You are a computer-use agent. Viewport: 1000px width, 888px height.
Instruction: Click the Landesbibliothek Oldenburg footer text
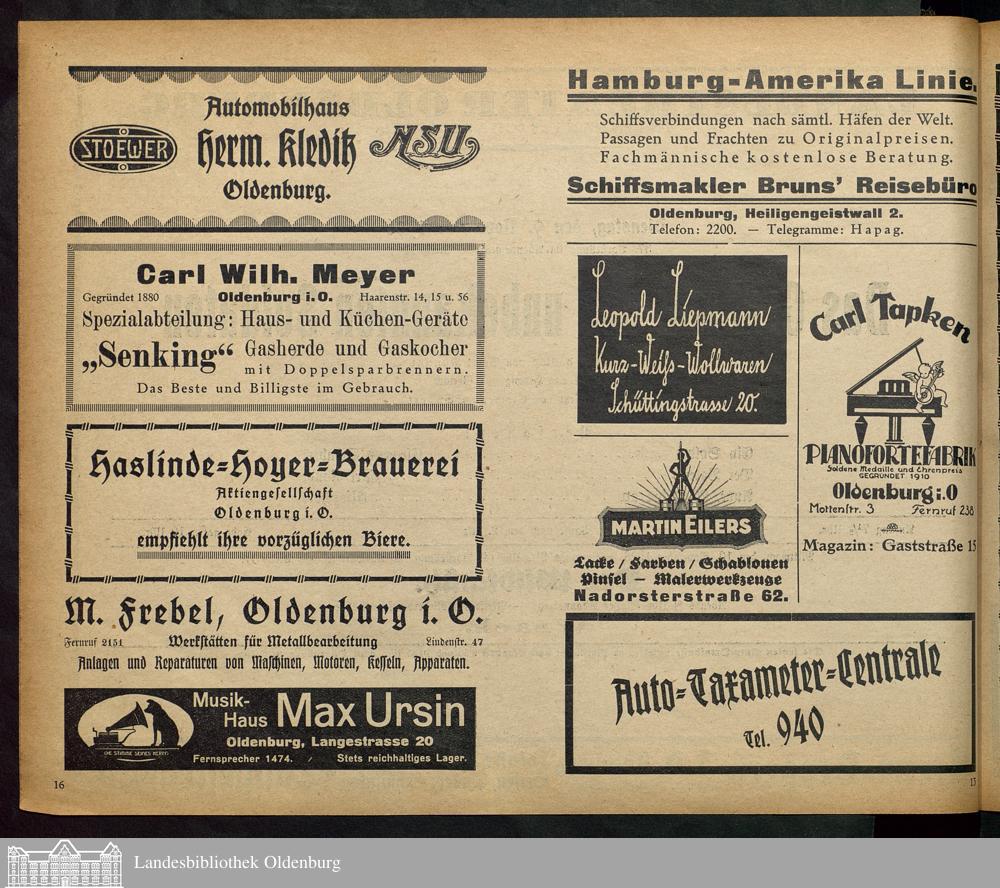pos(237,863)
